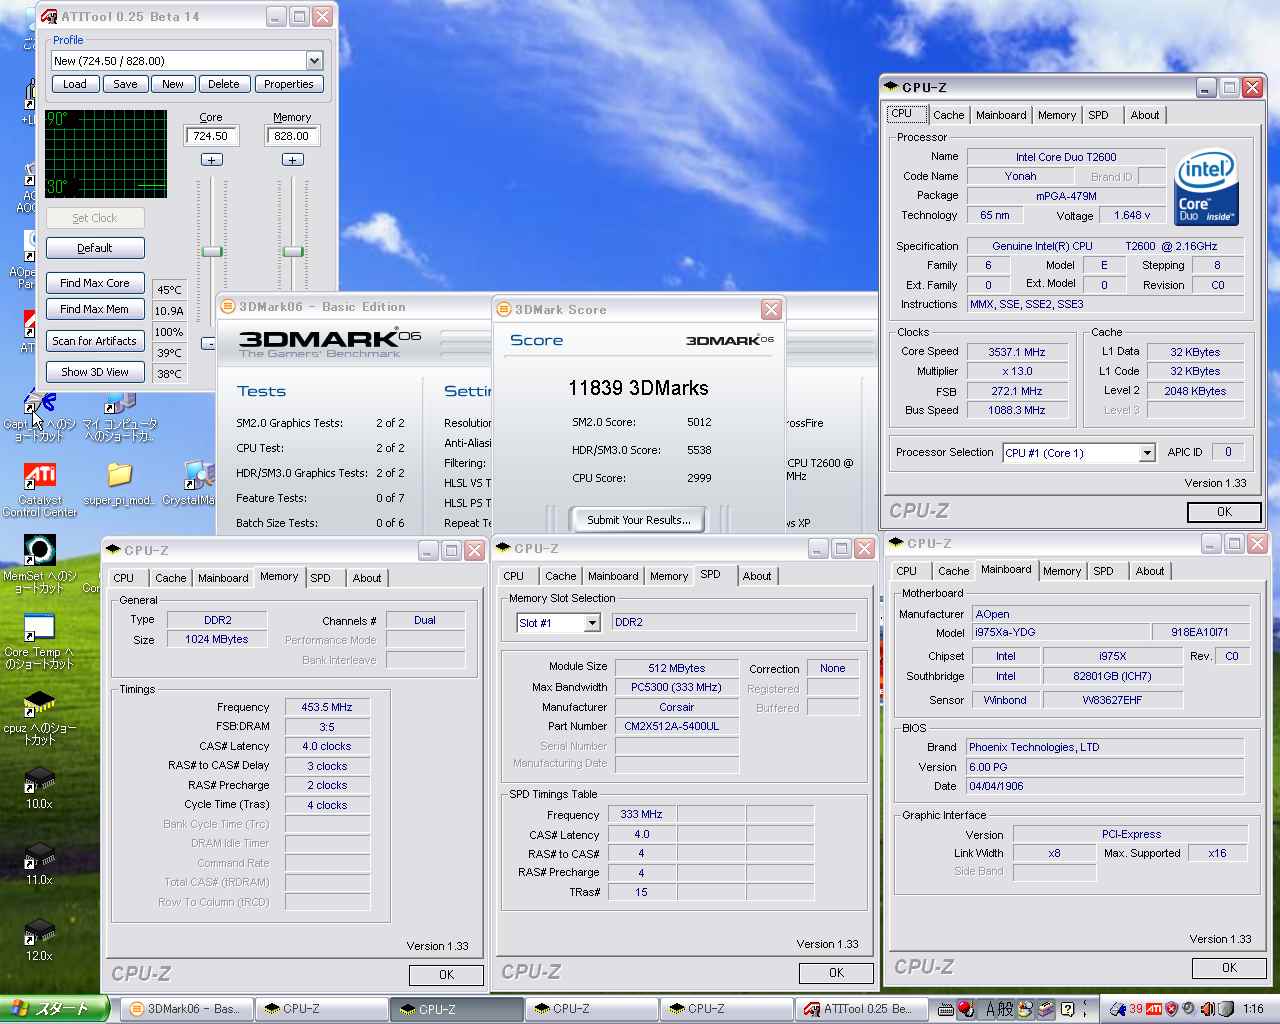This screenshot has width=1280, height=1024.
Task: Click Part Number CM2X512A-5400UL field
Action: click(x=676, y=726)
